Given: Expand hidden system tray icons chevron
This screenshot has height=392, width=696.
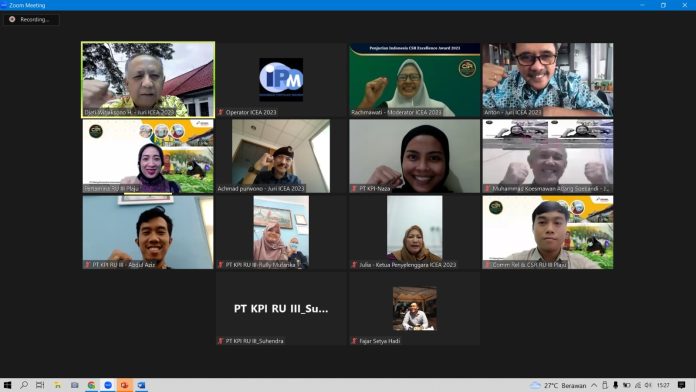Looking at the screenshot, I should (594, 385).
